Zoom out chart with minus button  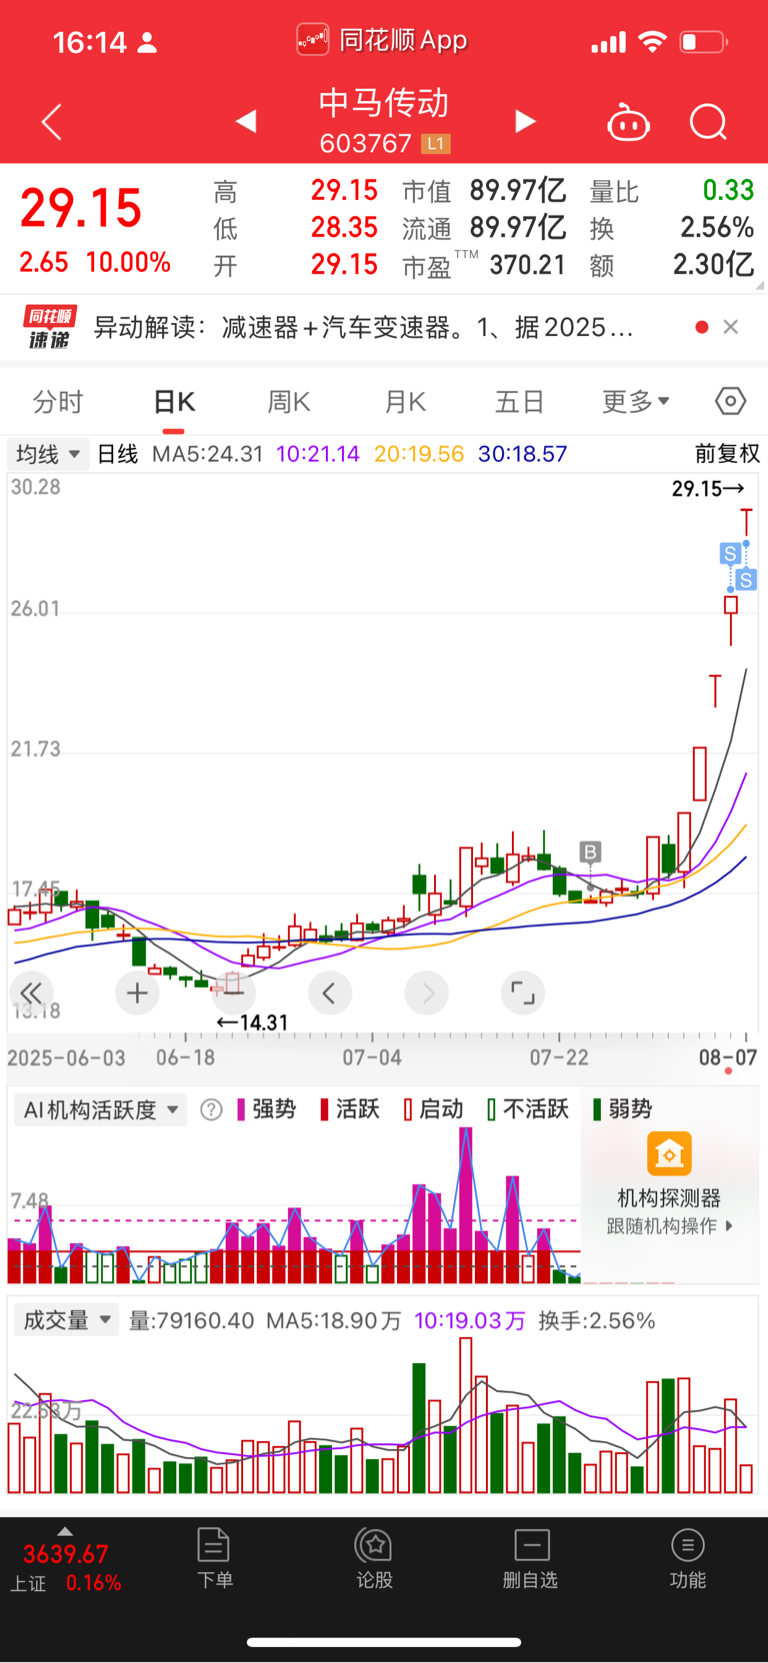tap(233, 993)
